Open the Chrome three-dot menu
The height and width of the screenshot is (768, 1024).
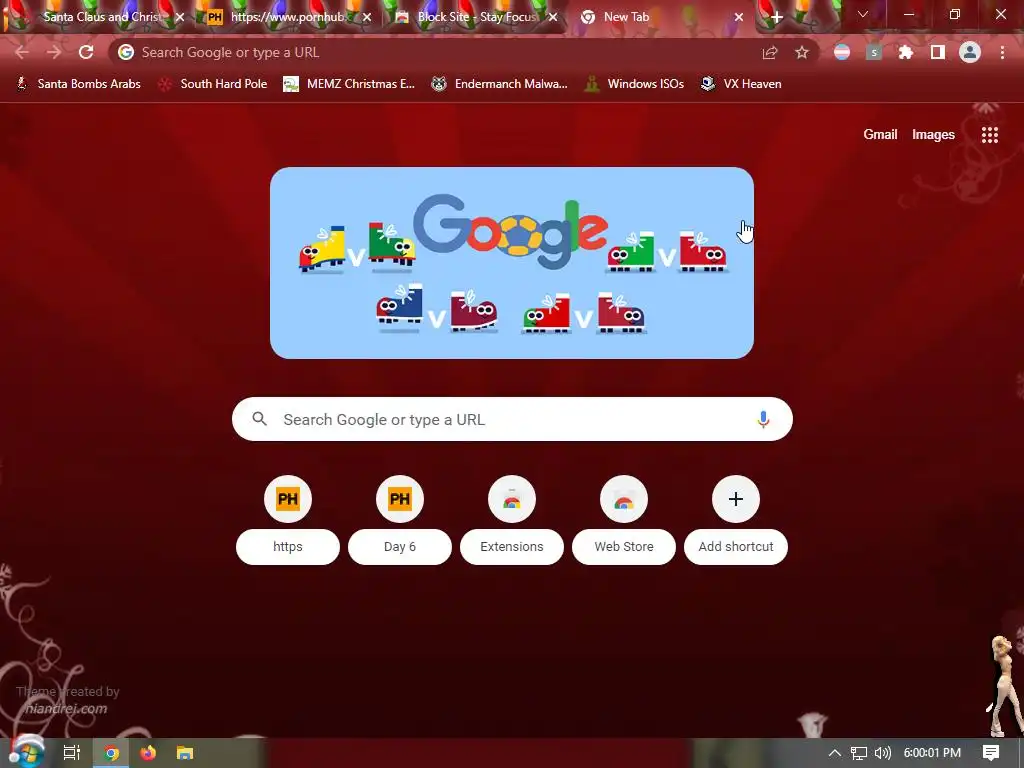click(x=1002, y=52)
